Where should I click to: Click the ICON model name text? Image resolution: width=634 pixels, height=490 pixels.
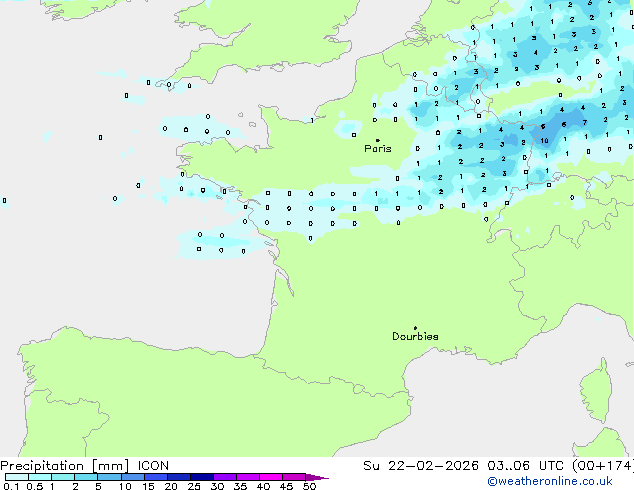(153, 466)
